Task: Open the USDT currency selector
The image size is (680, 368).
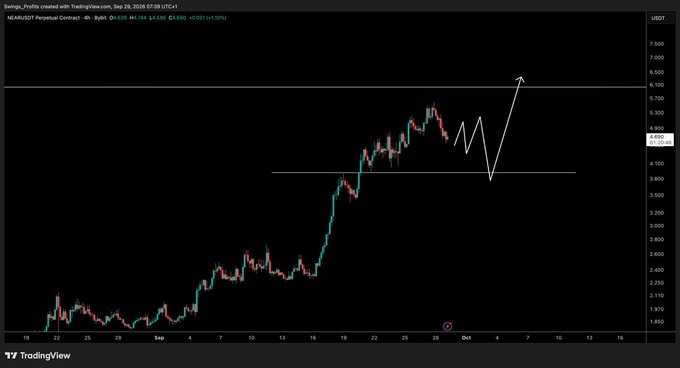Action: click(x=658, y=18)
